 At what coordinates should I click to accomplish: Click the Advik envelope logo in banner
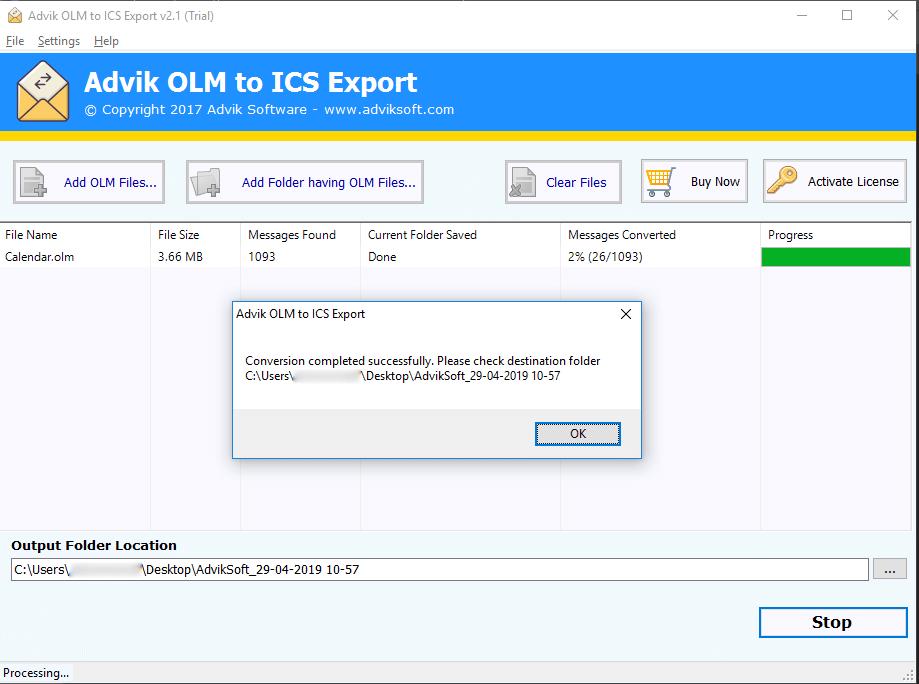[x=43, y=91]
